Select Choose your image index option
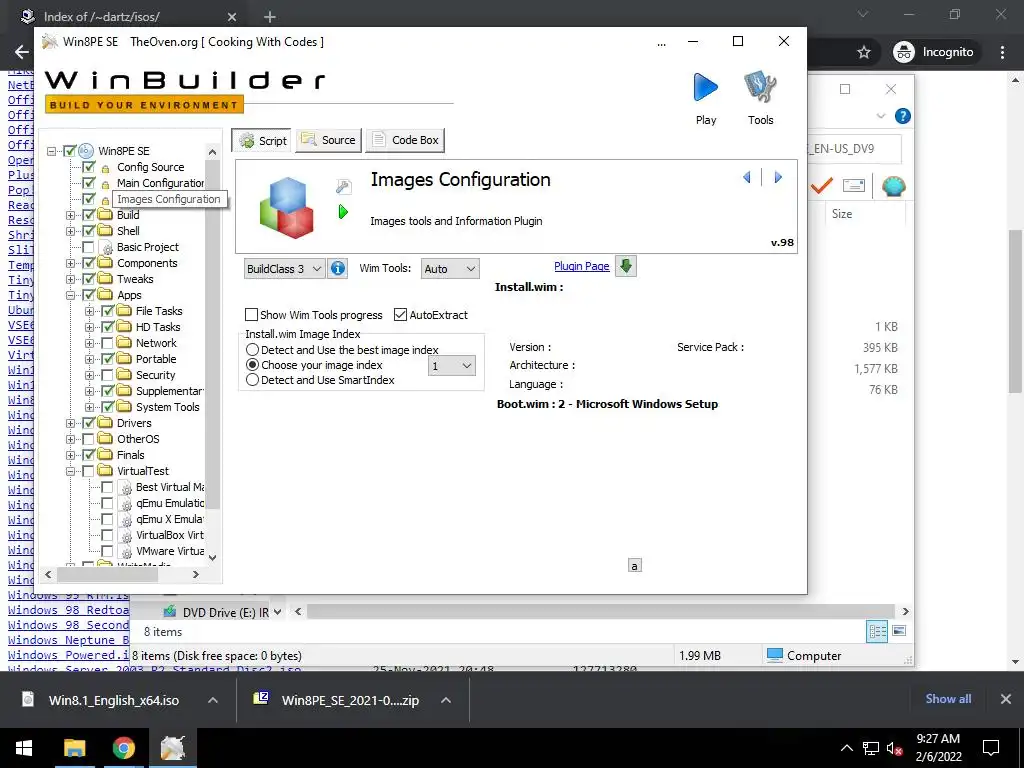 252,365
